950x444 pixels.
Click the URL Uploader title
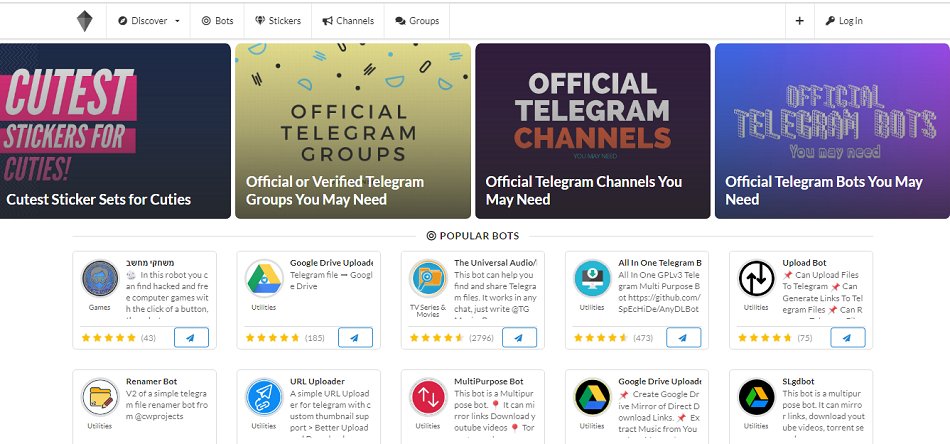(317, 382)
